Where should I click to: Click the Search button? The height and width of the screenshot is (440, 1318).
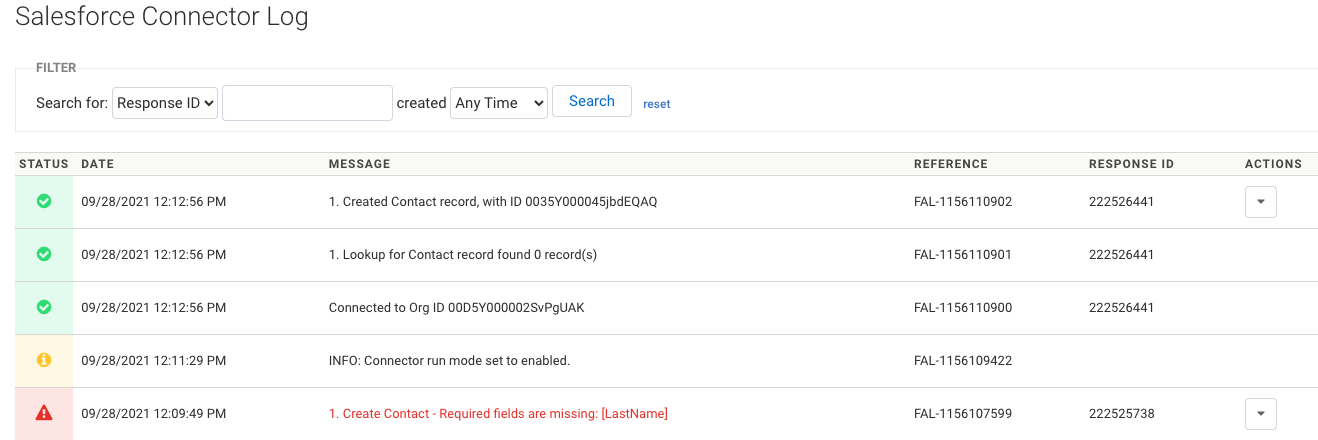[592, 101]
